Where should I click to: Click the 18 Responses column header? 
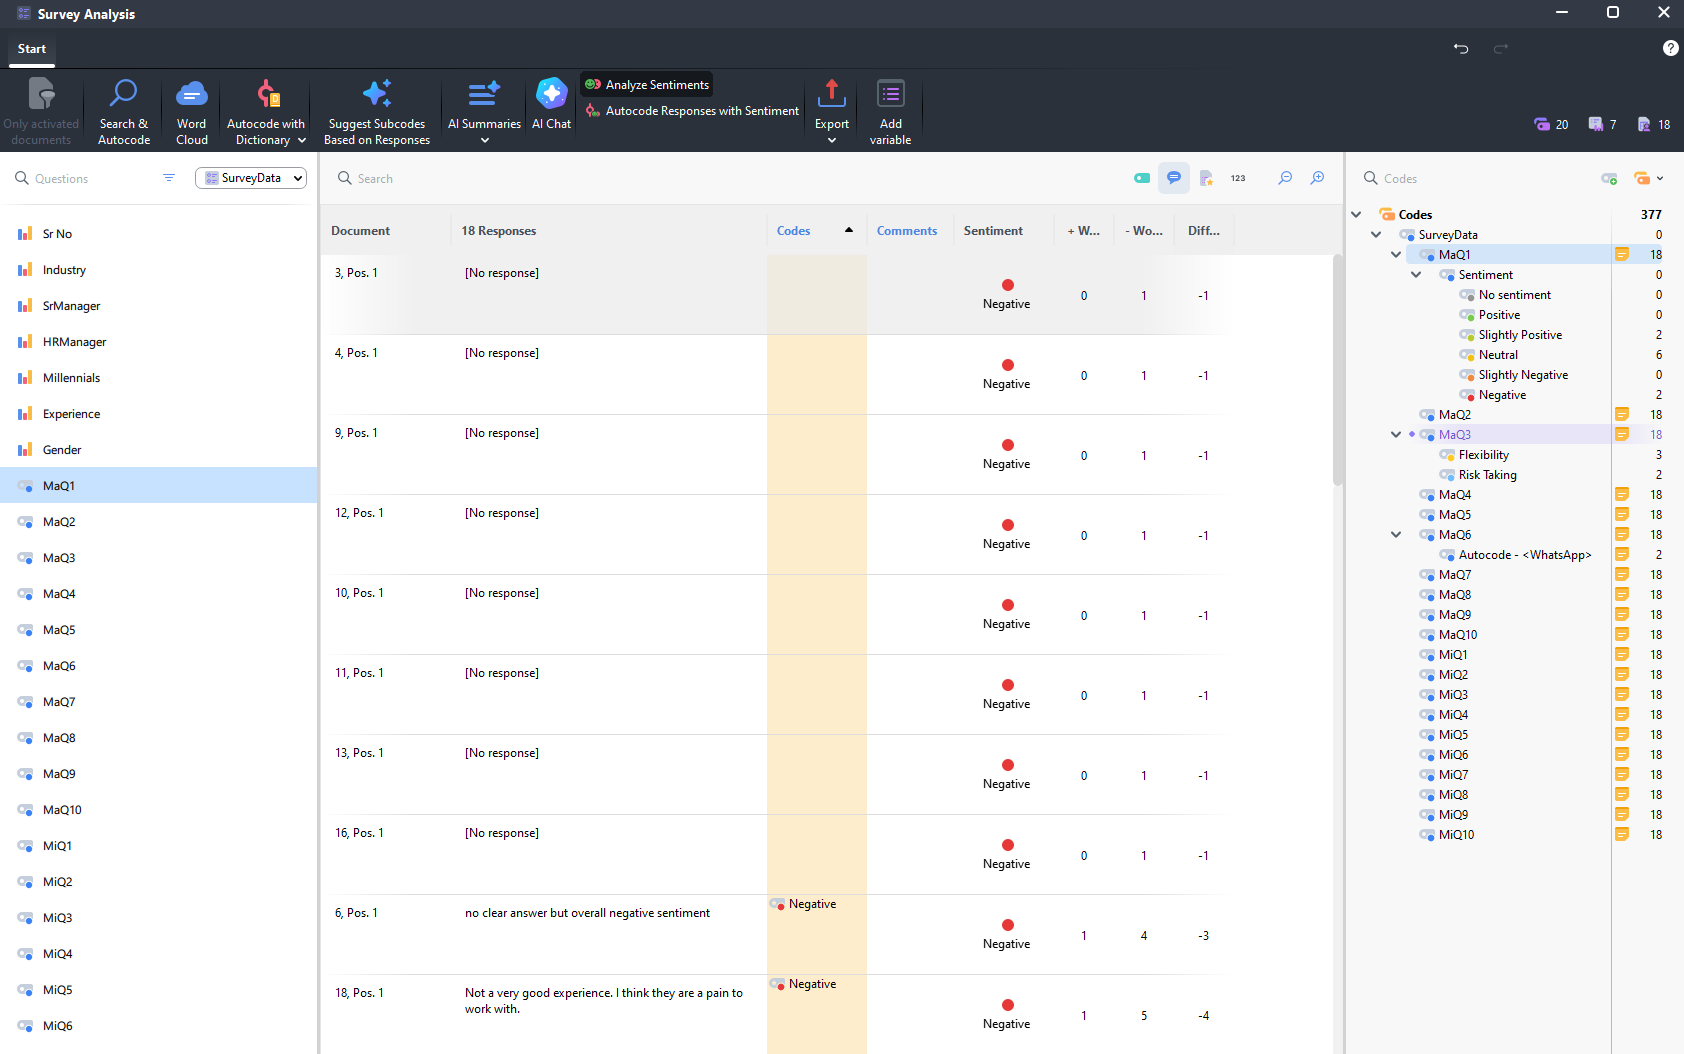608,231
